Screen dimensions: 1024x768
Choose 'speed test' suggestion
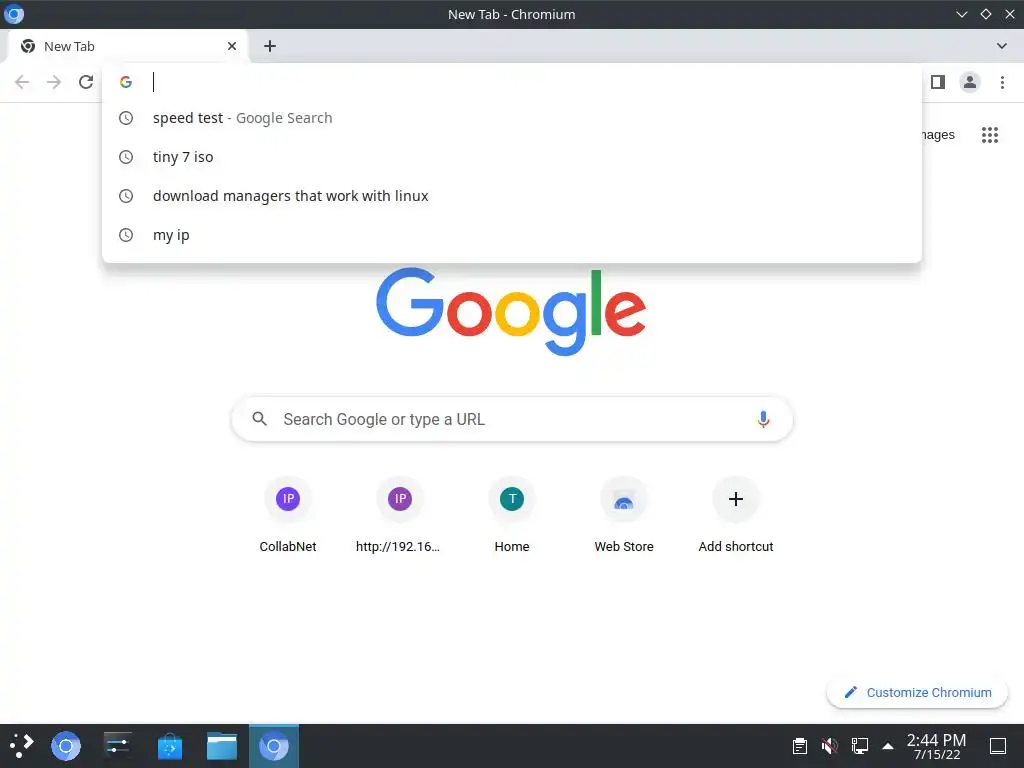coord(512,118)
